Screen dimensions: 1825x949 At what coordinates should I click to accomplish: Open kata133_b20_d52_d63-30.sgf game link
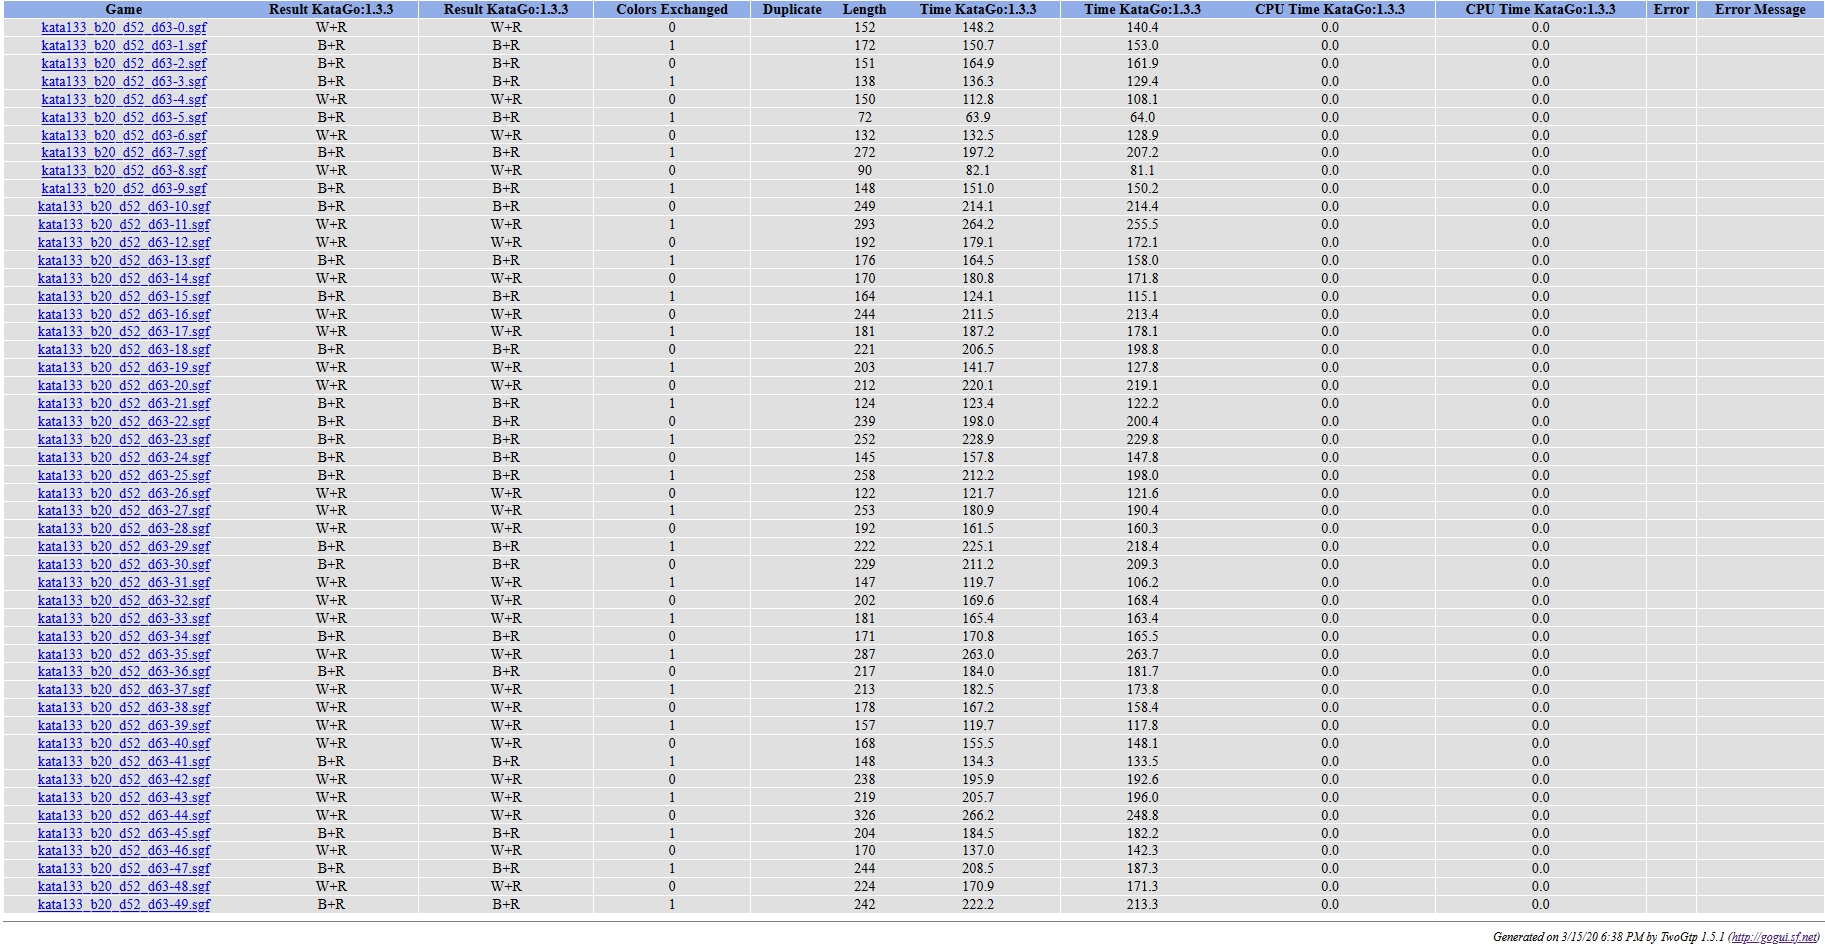click(124, 565)
